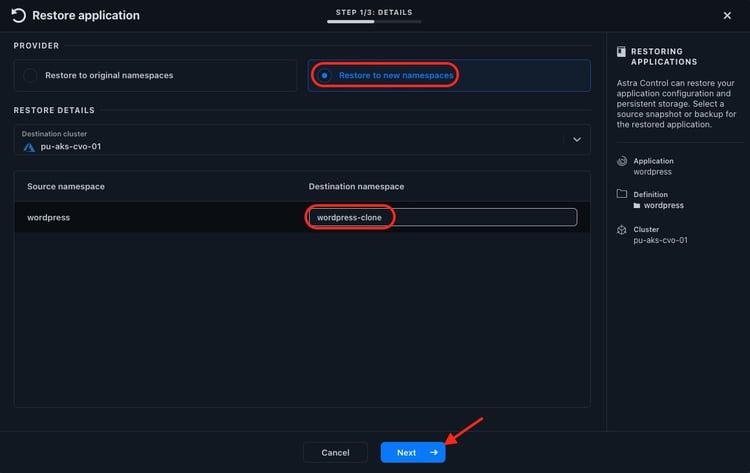The height and width of the screenshot is (473, 750).
Task: Select Restore to original namespaces radio
Action: click(31, 75)
